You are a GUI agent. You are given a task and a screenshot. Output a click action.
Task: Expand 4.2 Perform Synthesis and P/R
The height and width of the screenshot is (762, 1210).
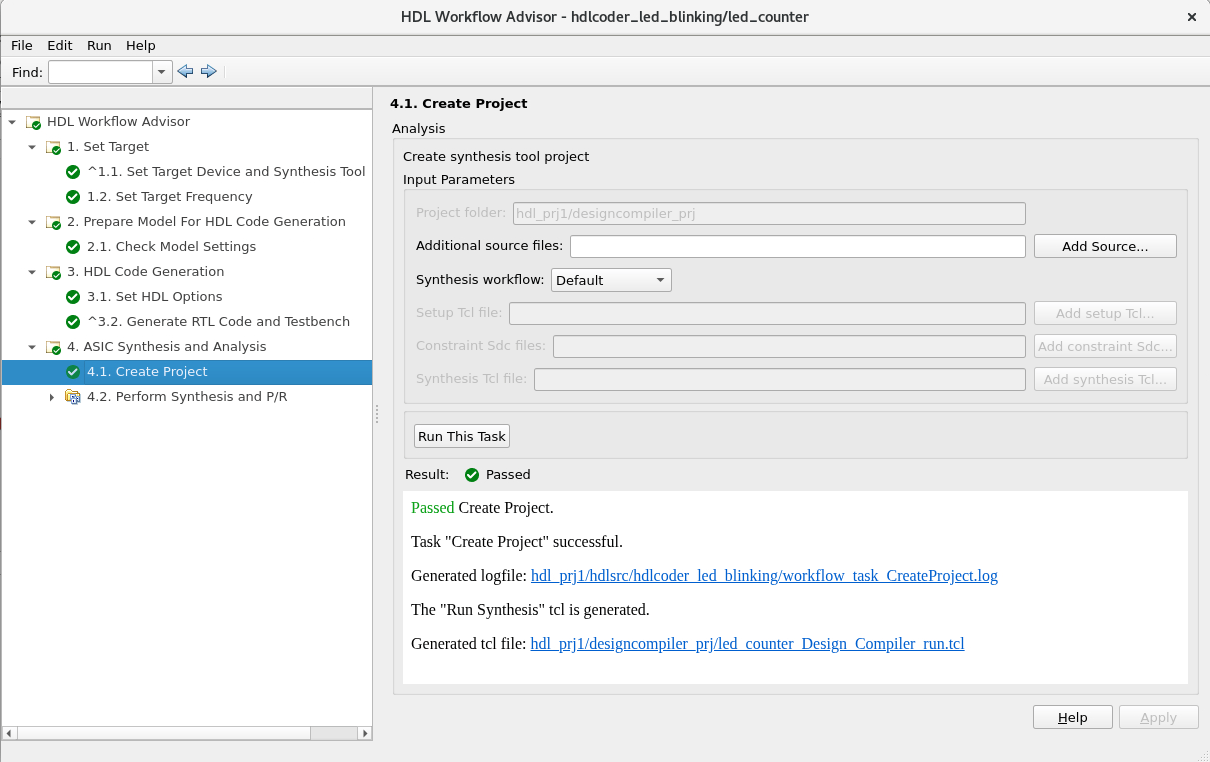[52, 397]
